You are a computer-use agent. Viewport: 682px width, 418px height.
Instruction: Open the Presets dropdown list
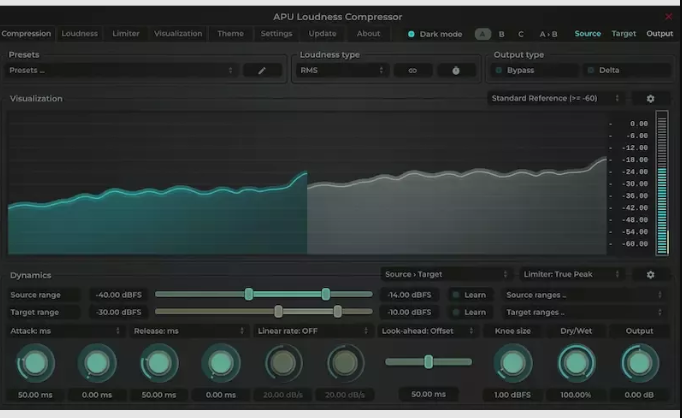(x=121, y=71)
